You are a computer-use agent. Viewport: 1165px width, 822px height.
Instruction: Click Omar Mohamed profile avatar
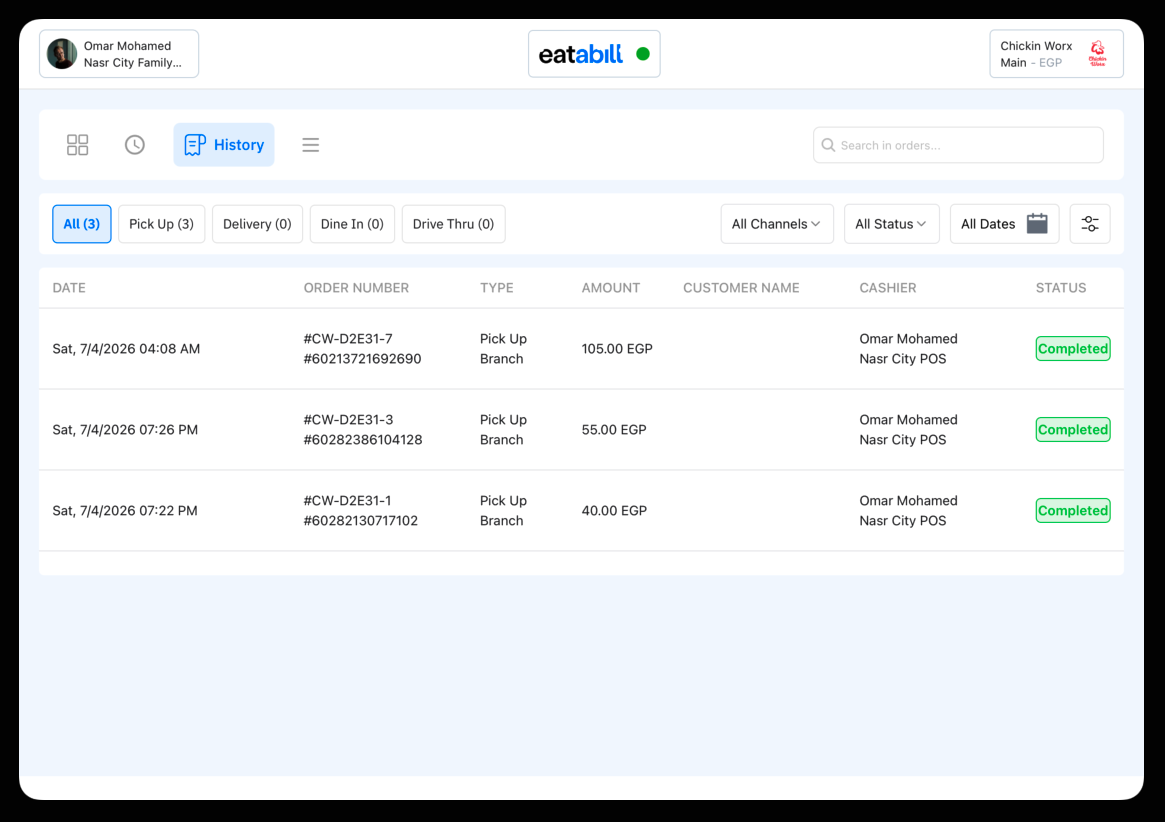(62, 54)
